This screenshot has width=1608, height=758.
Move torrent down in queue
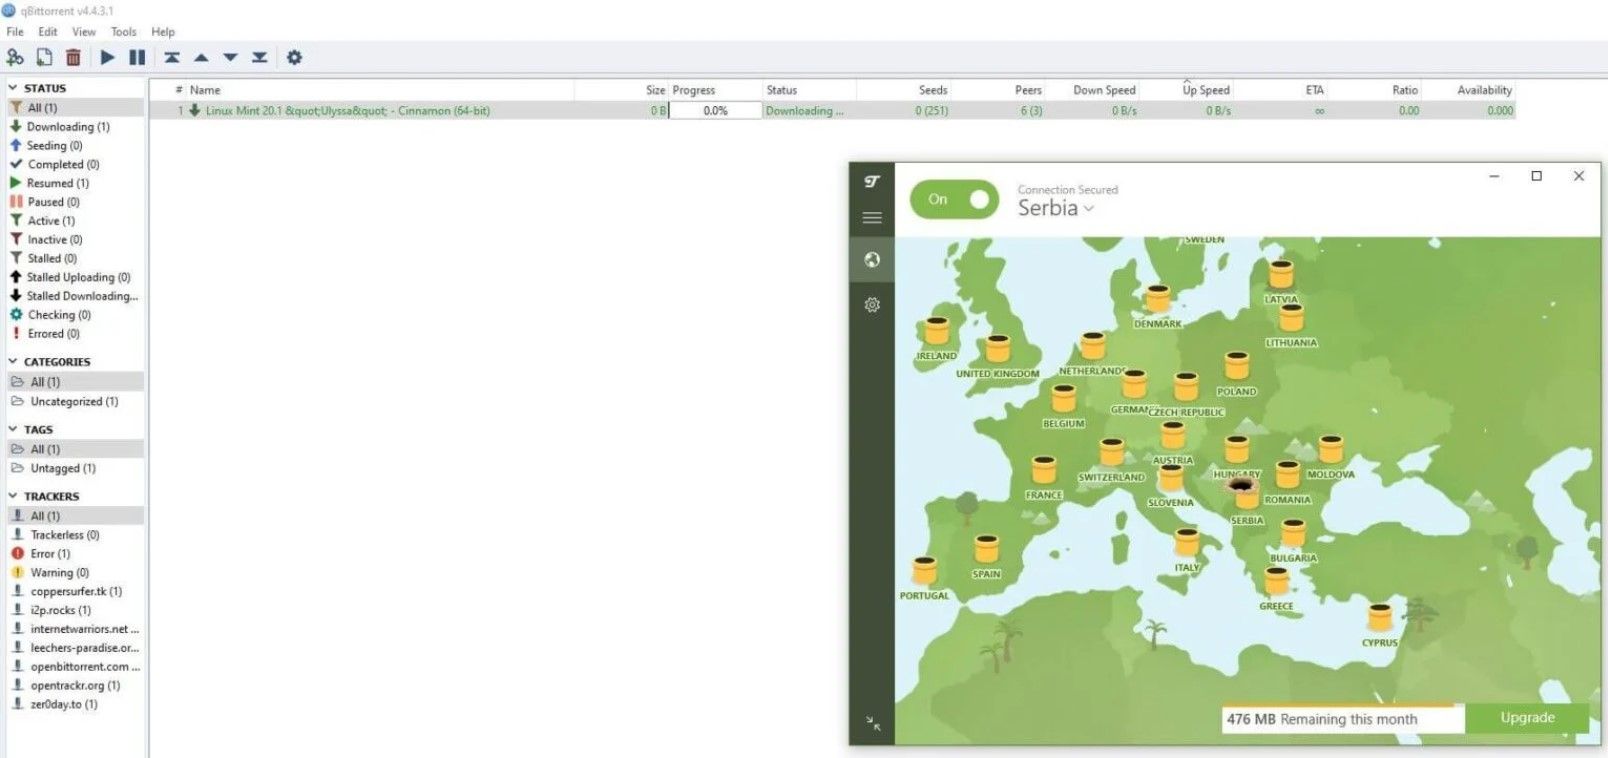(230, 57)
